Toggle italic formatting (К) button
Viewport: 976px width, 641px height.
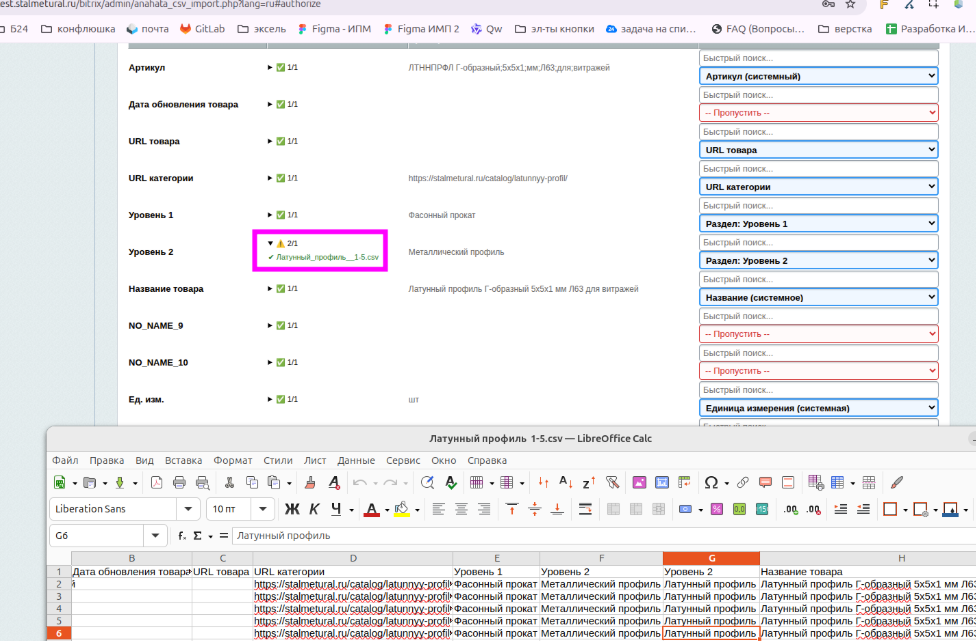click(315, 509)
